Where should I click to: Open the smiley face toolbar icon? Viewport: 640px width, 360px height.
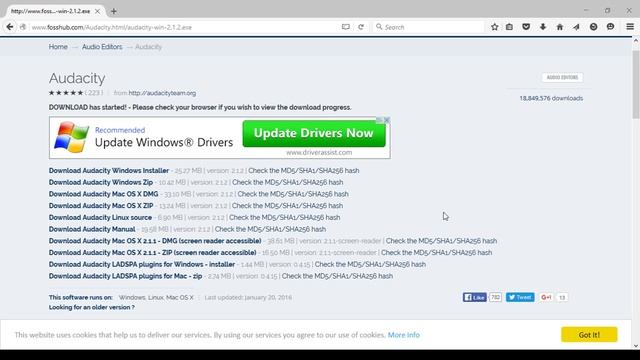(593, 27)
